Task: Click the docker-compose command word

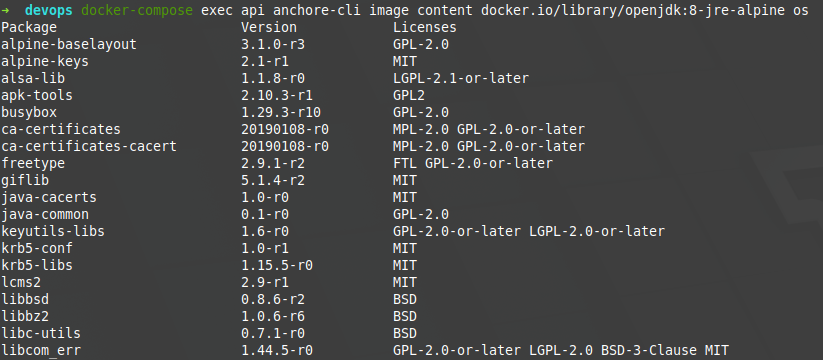Action: tap(136, 10)
